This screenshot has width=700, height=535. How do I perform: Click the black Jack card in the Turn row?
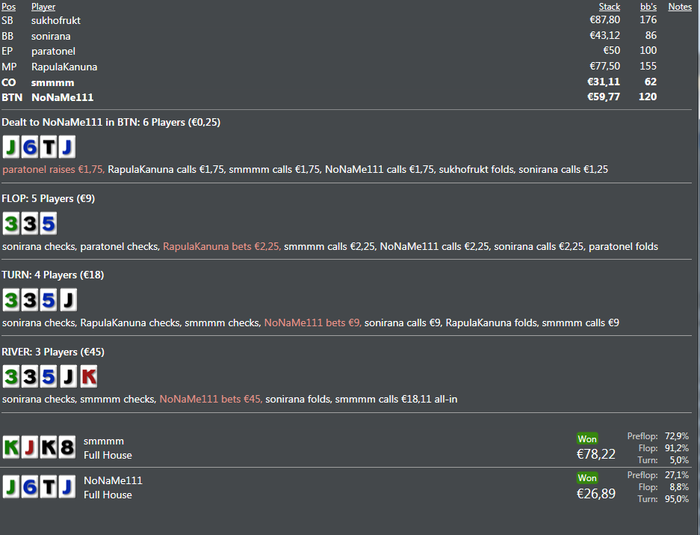[68, 300]
